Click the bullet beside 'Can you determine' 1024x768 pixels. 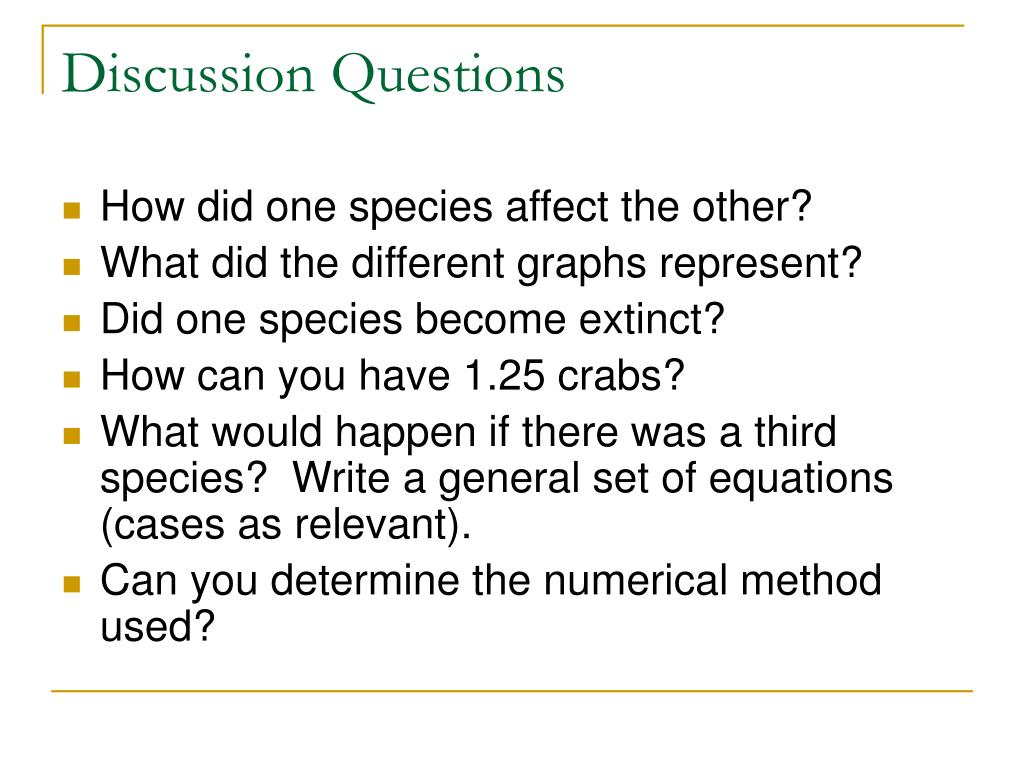[72, 583]
